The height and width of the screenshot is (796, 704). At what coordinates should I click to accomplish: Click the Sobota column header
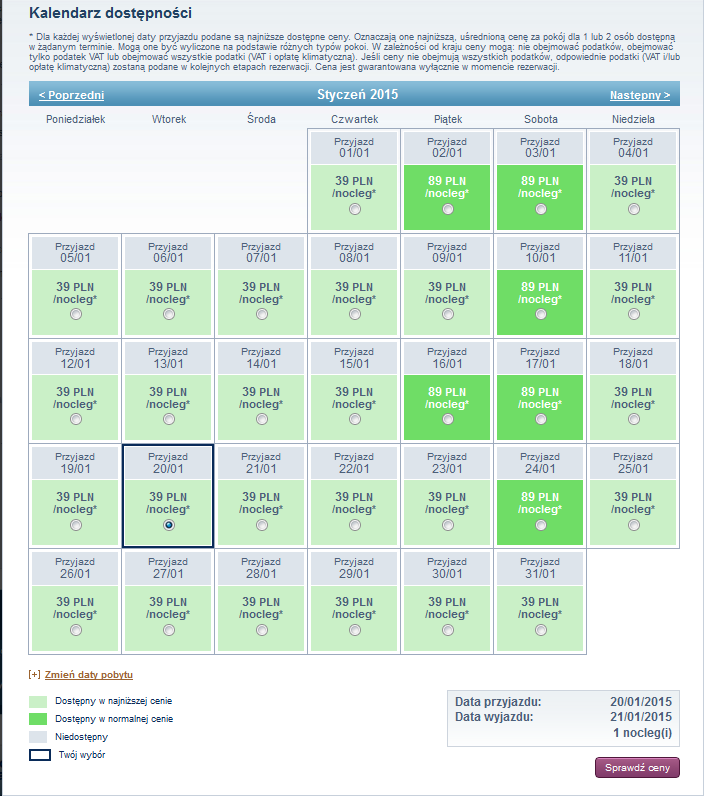[x=541, y=119]
